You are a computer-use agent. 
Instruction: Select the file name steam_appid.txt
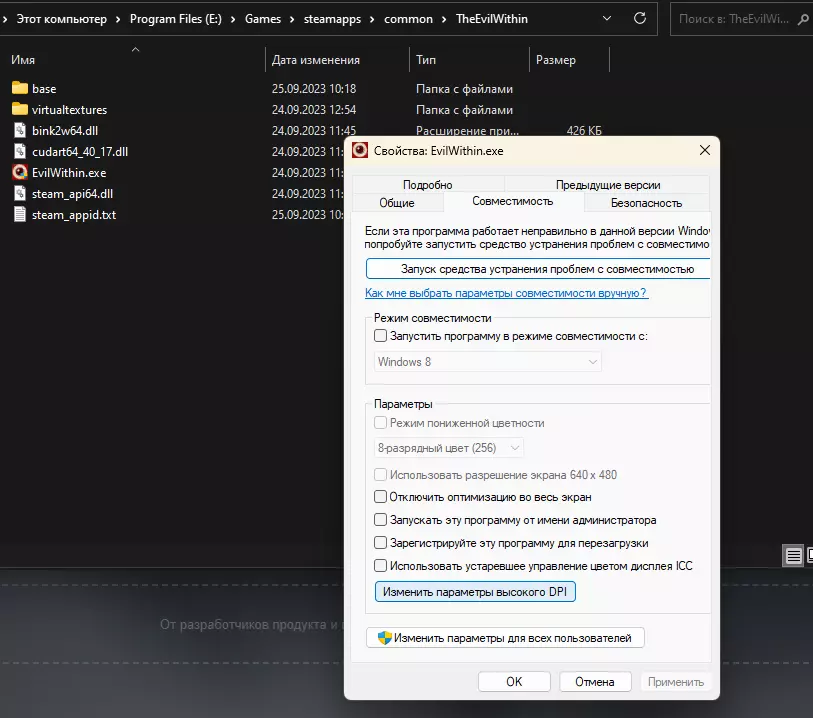(x=74, y=215)
